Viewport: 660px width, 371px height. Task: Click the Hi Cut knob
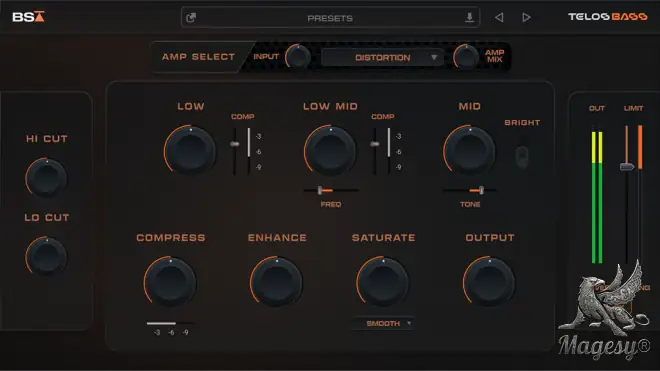pos(46,178)
